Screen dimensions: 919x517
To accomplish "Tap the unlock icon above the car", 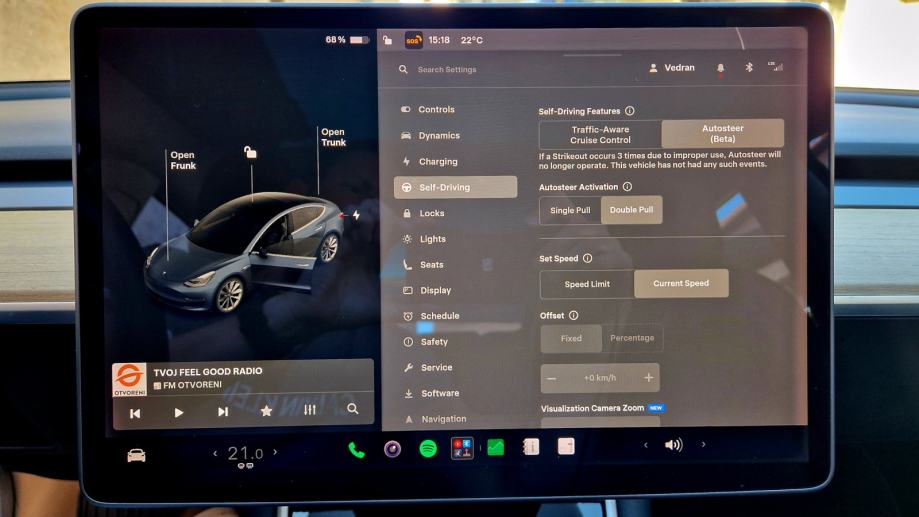I will click(250, 152).
